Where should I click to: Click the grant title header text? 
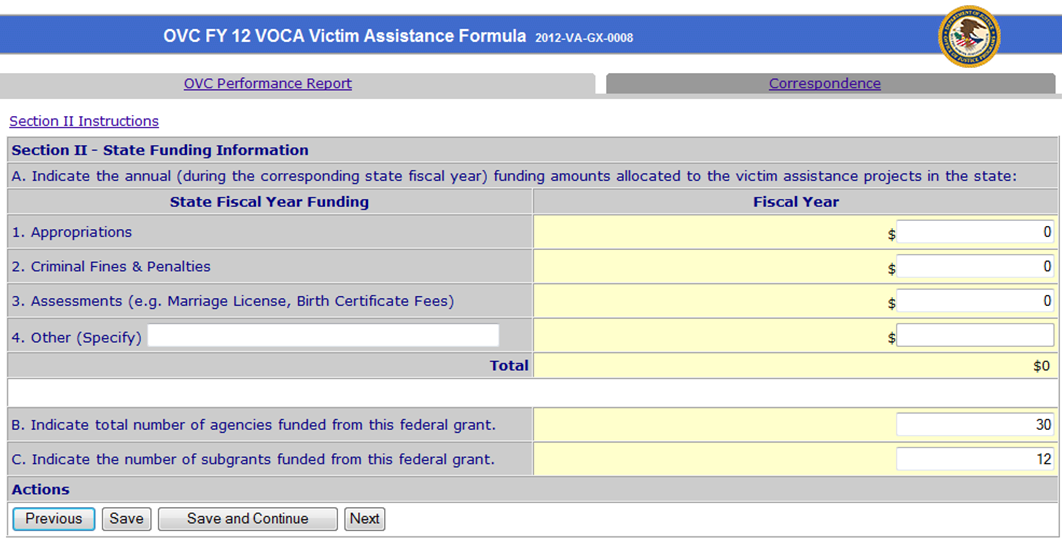click(x=344, y=37)
